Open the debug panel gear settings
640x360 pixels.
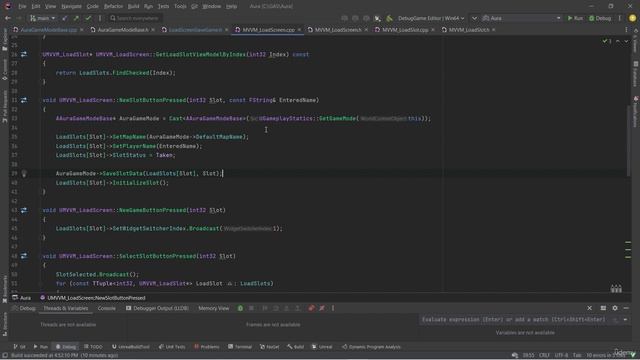pyautogui.click(x=615, y=308)
